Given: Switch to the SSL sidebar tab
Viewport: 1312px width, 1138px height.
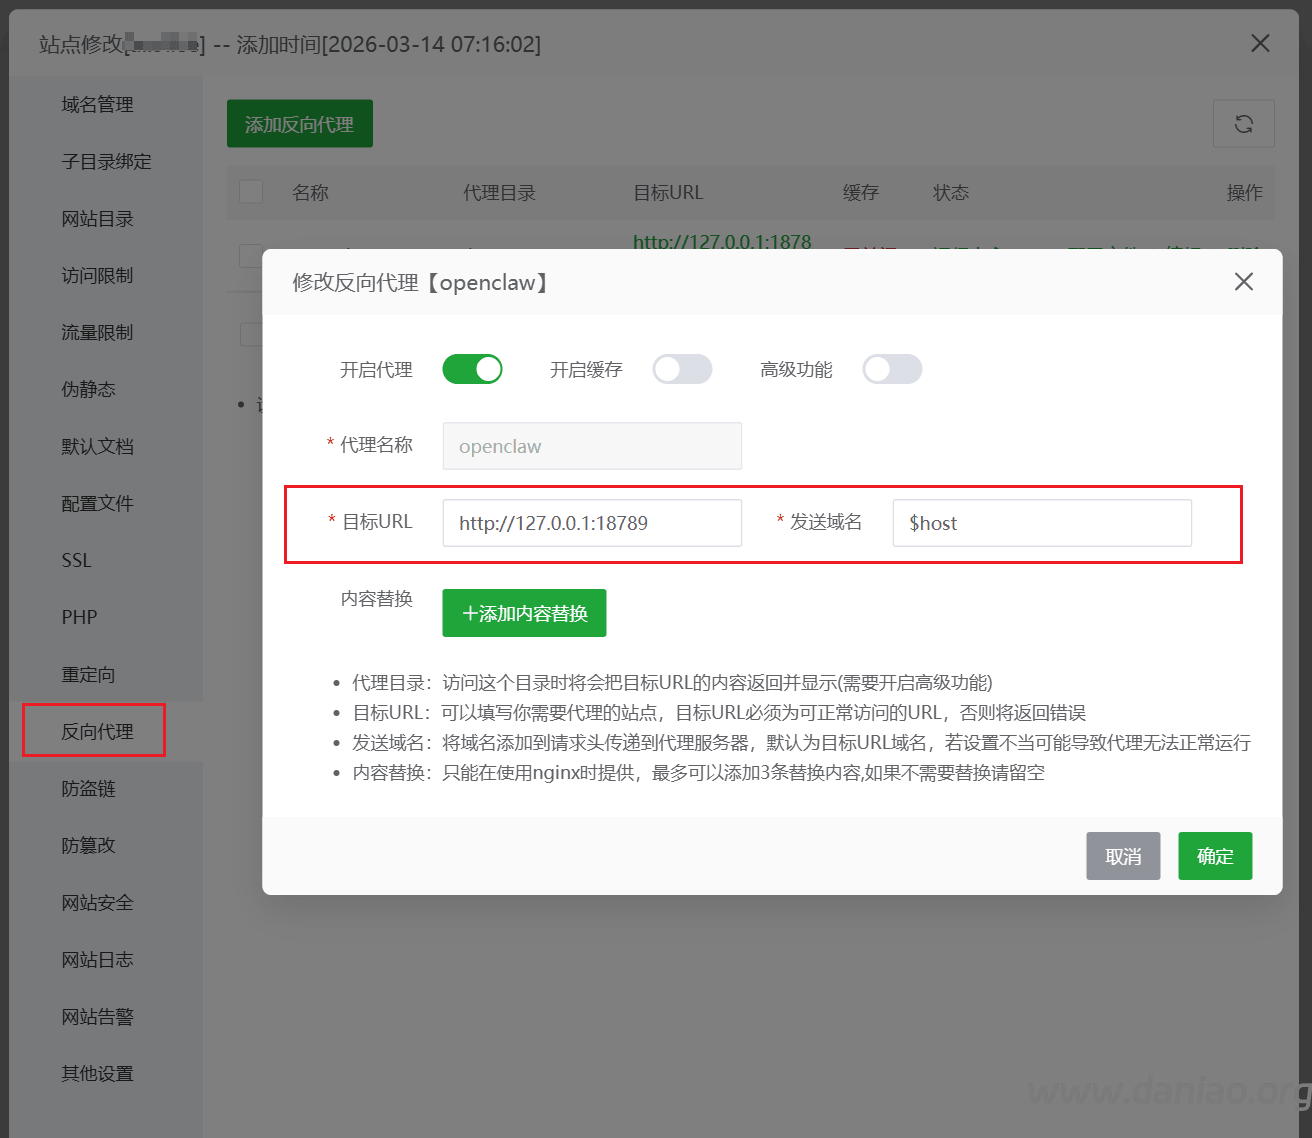Looking at the screenshot, I should click(77, 560).
